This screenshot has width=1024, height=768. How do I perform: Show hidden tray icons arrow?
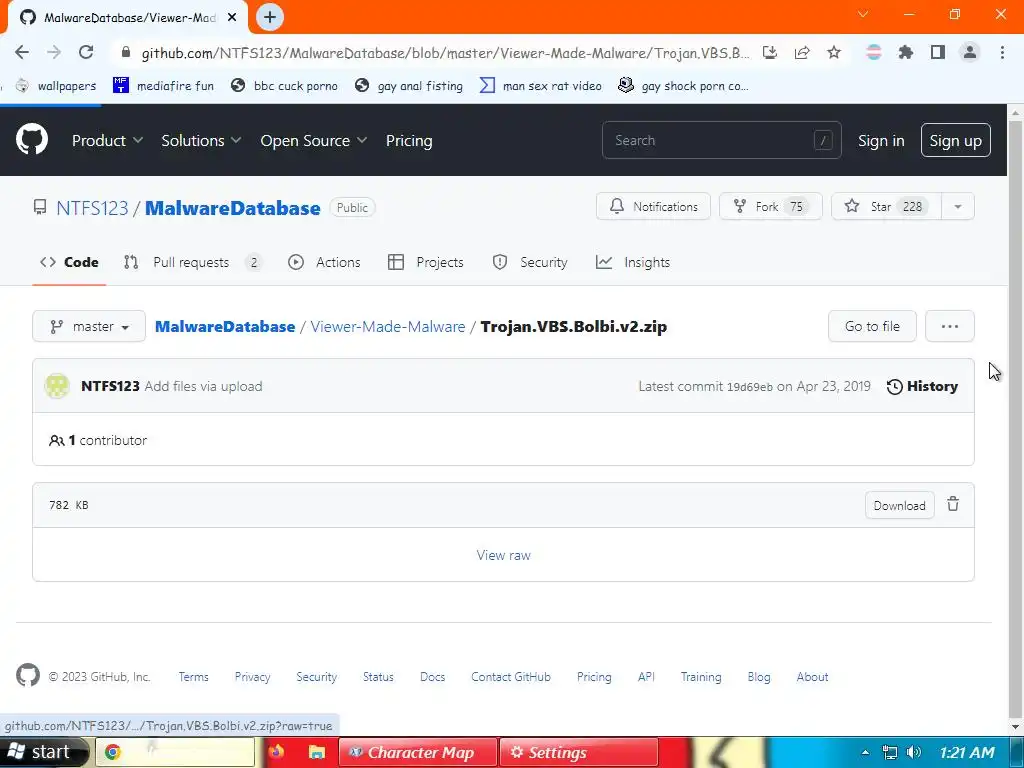(865, 752)
